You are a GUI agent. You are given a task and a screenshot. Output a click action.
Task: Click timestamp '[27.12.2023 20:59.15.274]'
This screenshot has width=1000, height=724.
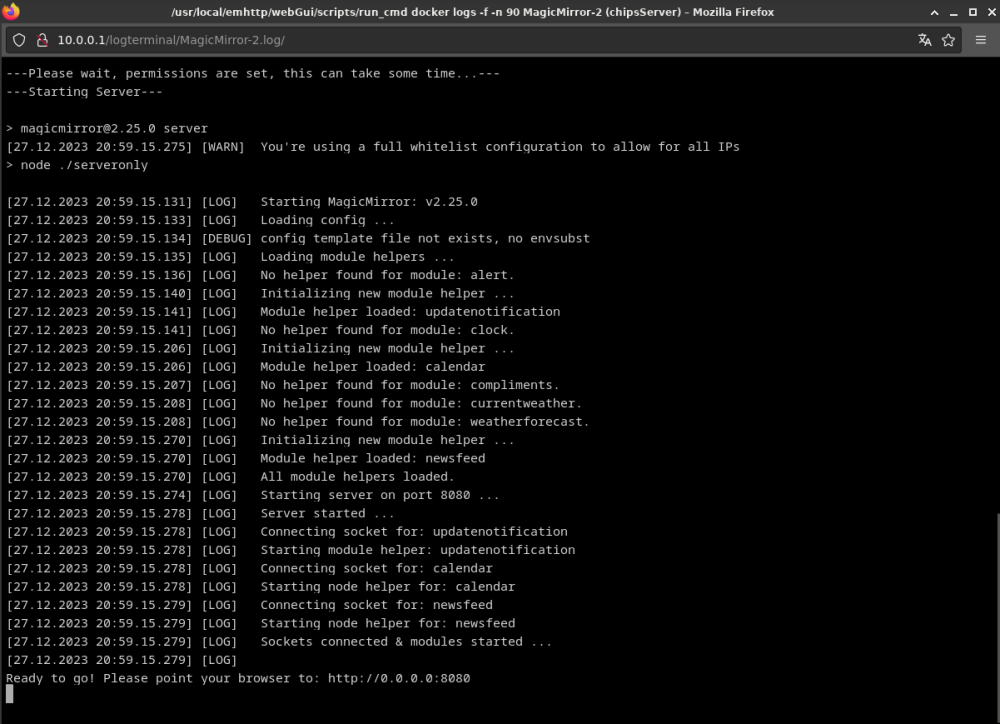(99, 495)
